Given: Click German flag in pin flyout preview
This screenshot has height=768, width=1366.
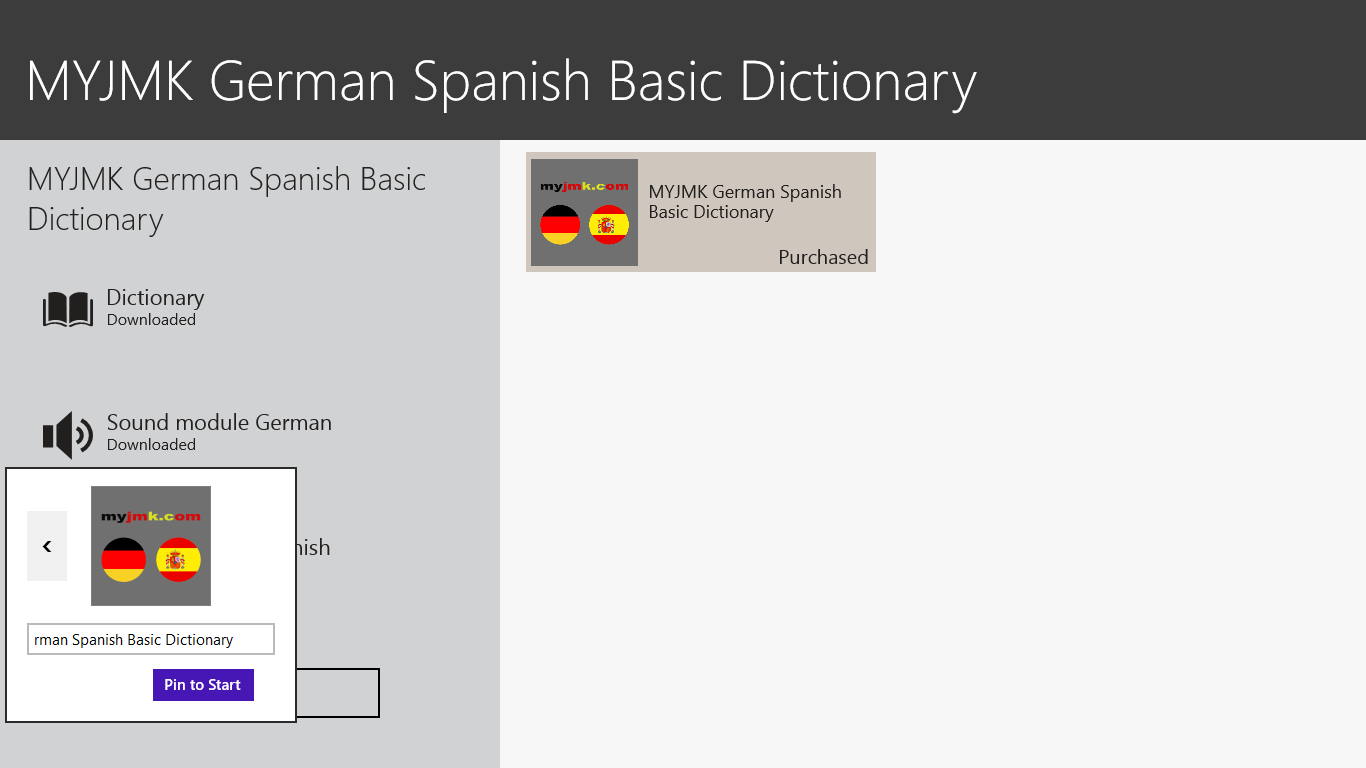Looking at the screenshot, I should pos(124,560).
